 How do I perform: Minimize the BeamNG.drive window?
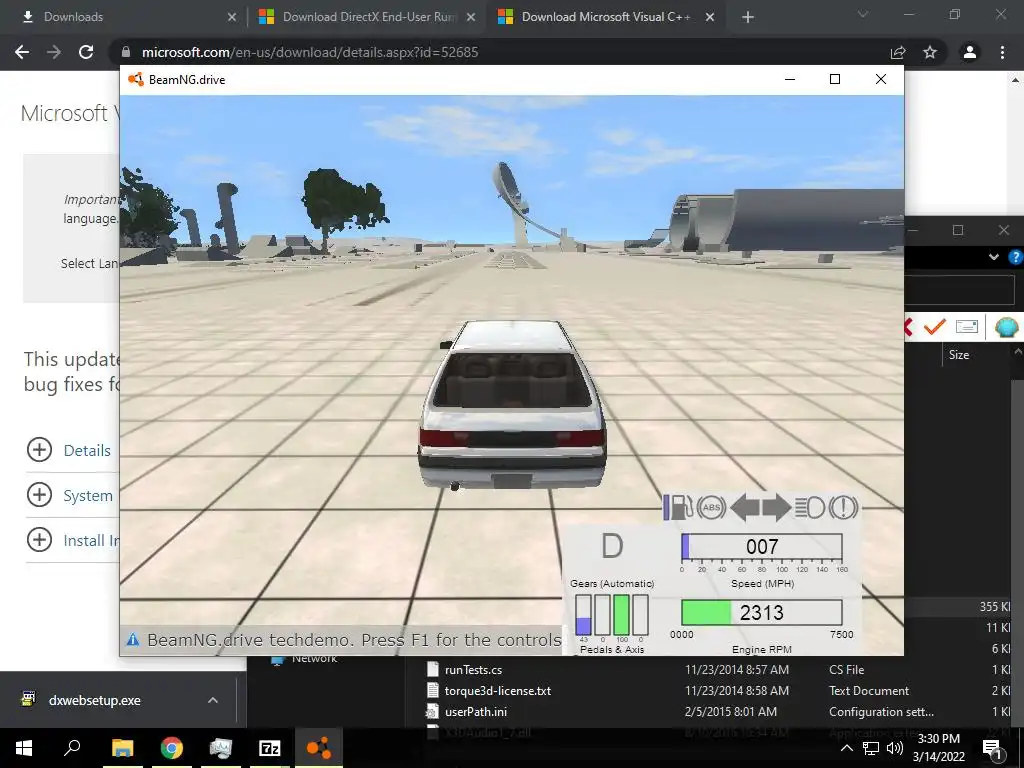[x=790, y=79]
